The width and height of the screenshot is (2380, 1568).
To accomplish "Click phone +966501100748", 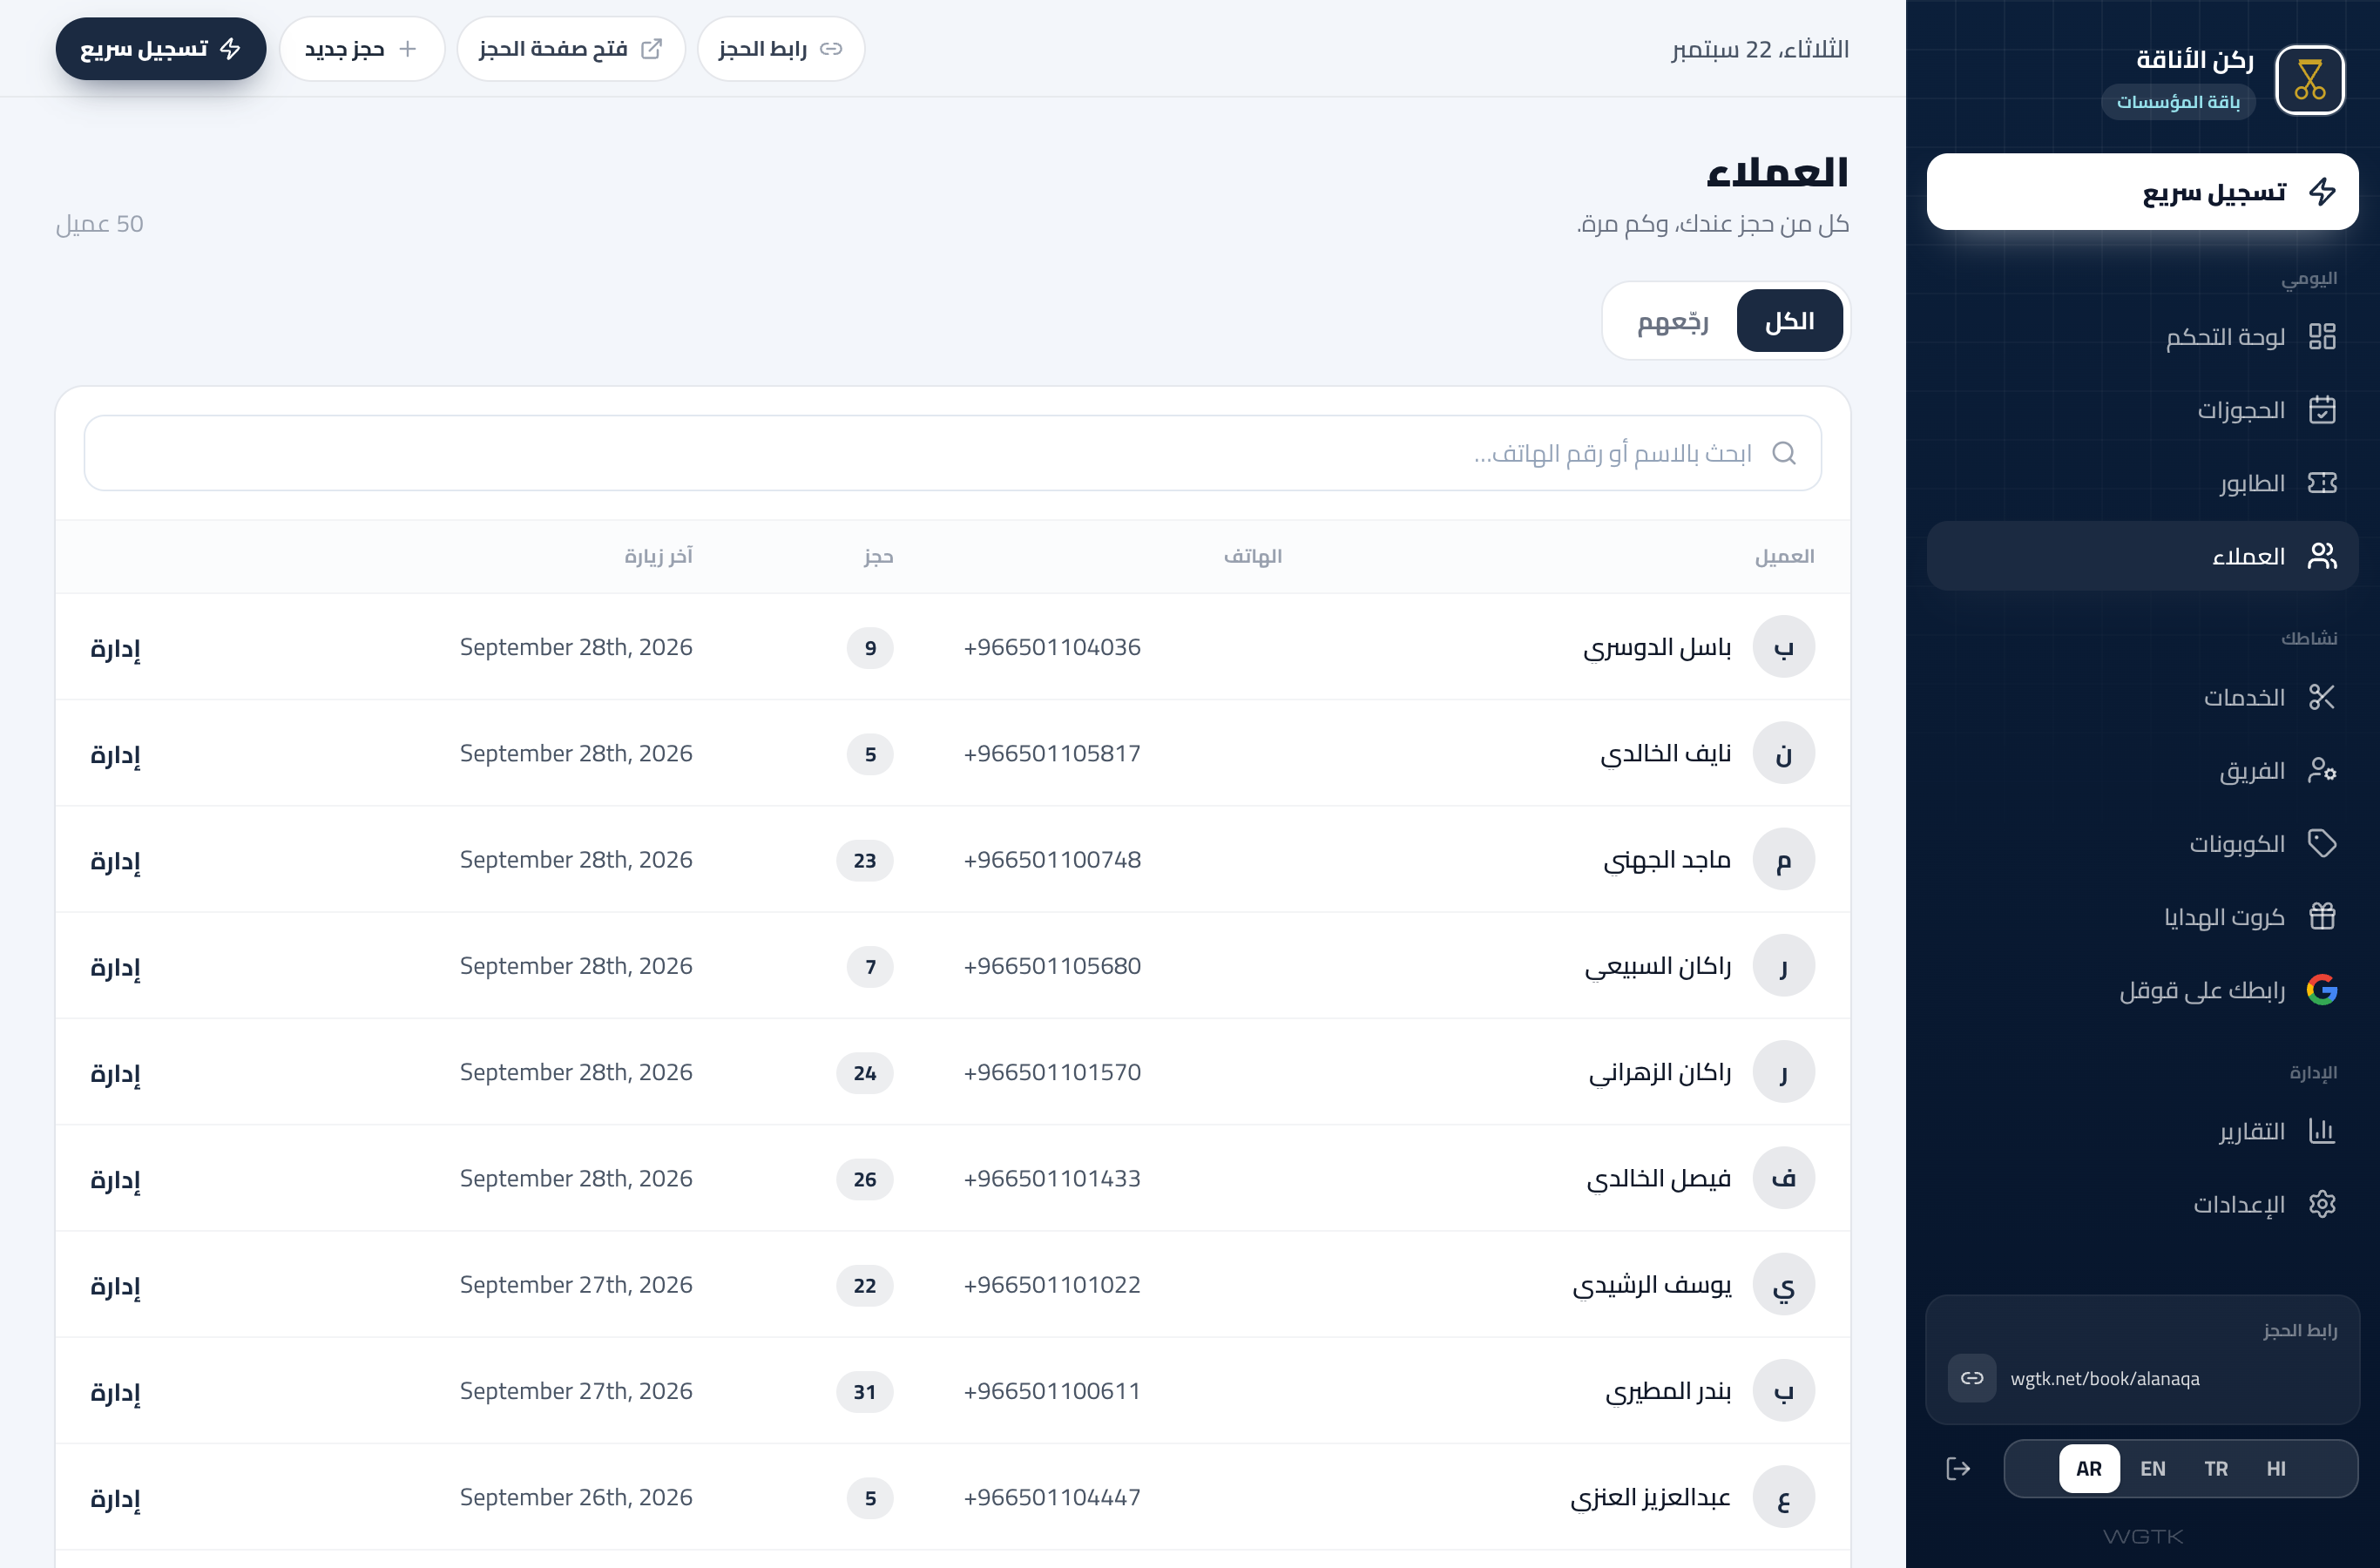I will [x=1052, y=860].
